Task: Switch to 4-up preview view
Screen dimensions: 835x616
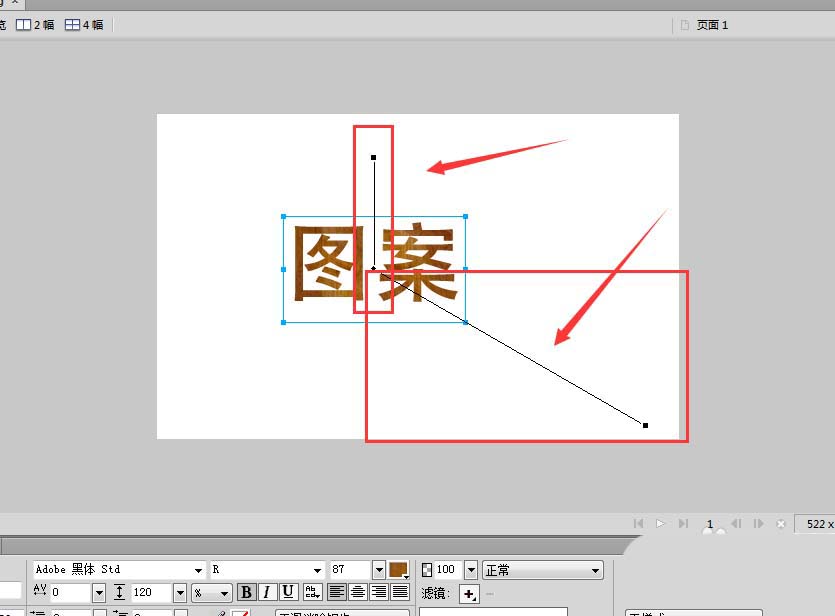Action: 84,25
